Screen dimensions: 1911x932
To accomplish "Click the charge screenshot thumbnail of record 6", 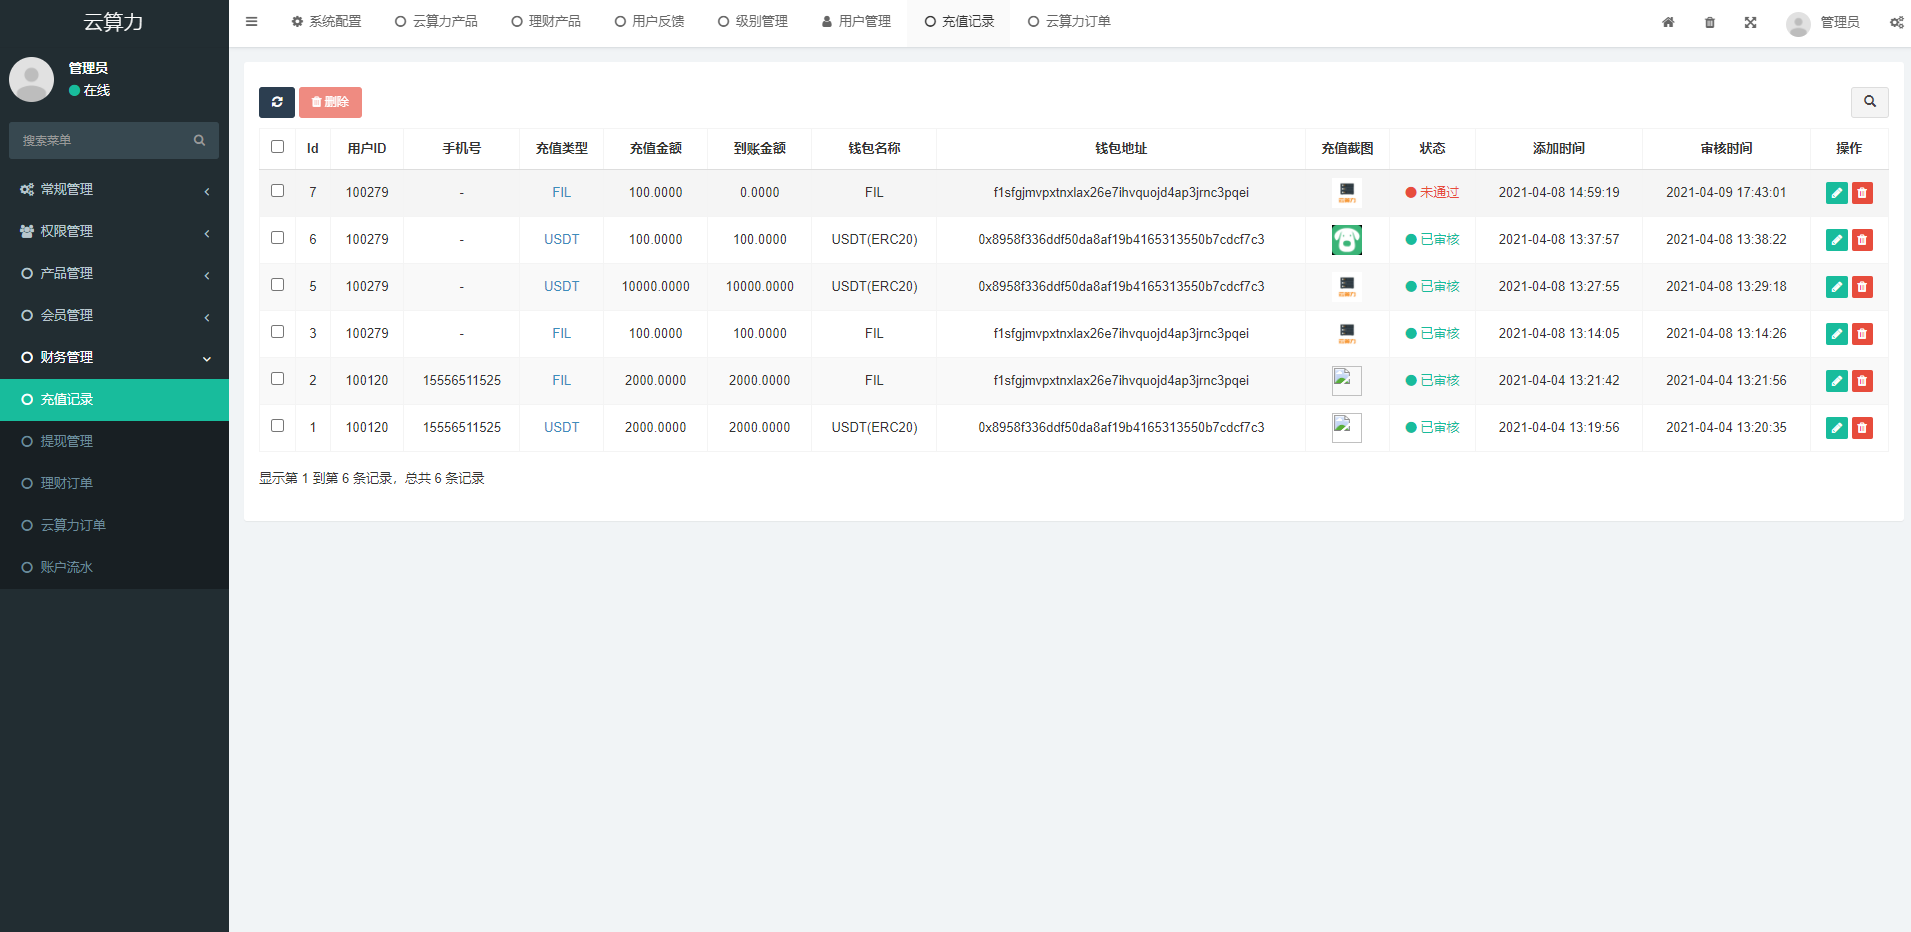I will (1346, 239).
